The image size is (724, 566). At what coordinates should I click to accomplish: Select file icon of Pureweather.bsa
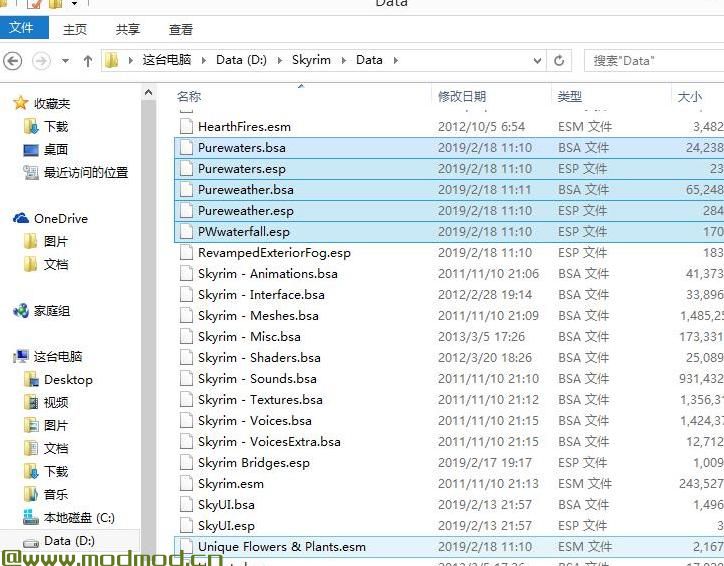(186, 190)
